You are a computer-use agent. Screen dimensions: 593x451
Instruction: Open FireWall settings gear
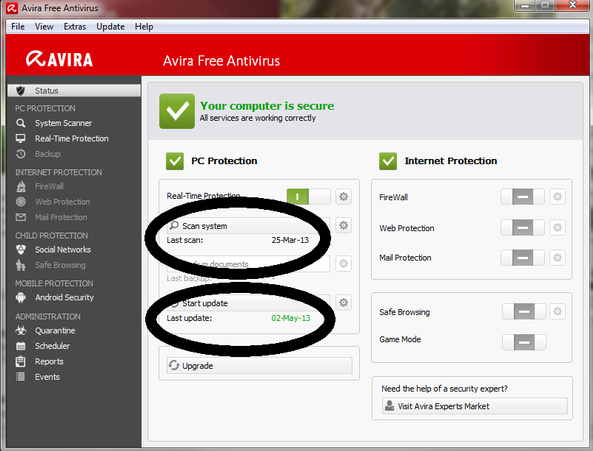(557, 197)
